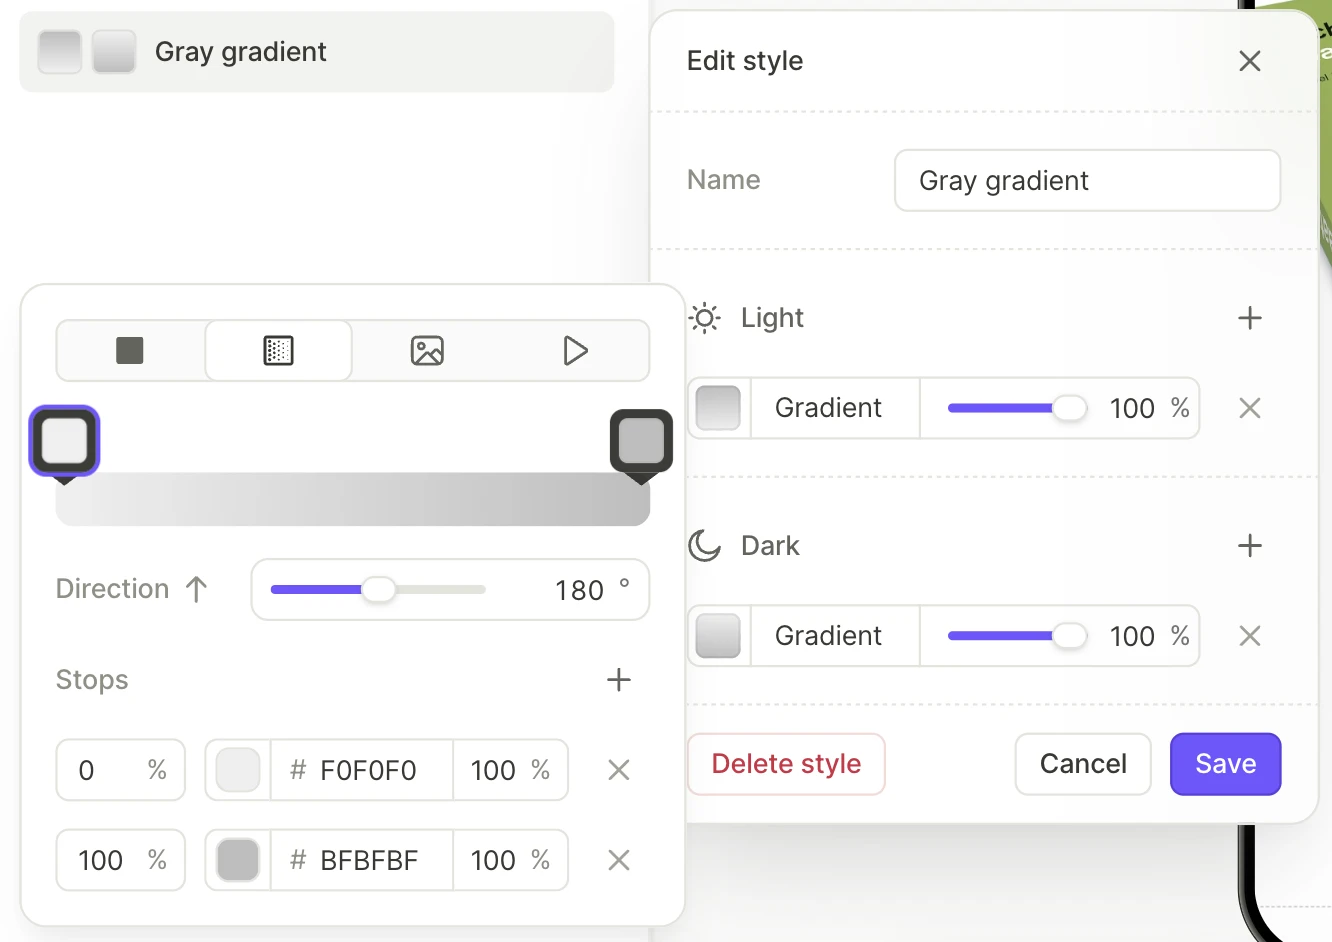
Task: Add a new gradient stop
Action: point(619,680)
